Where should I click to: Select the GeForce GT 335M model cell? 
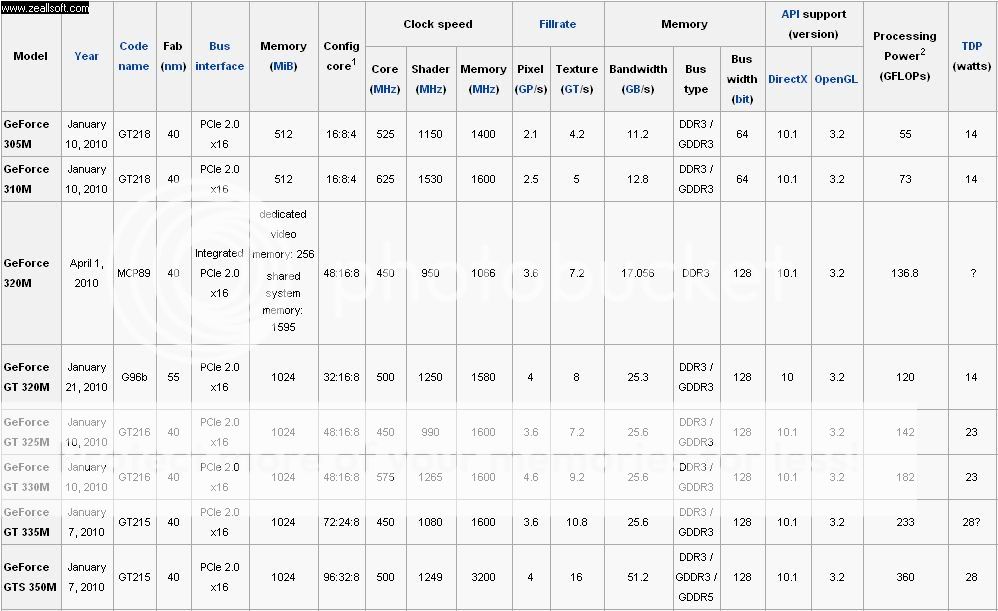click(26, 522)
